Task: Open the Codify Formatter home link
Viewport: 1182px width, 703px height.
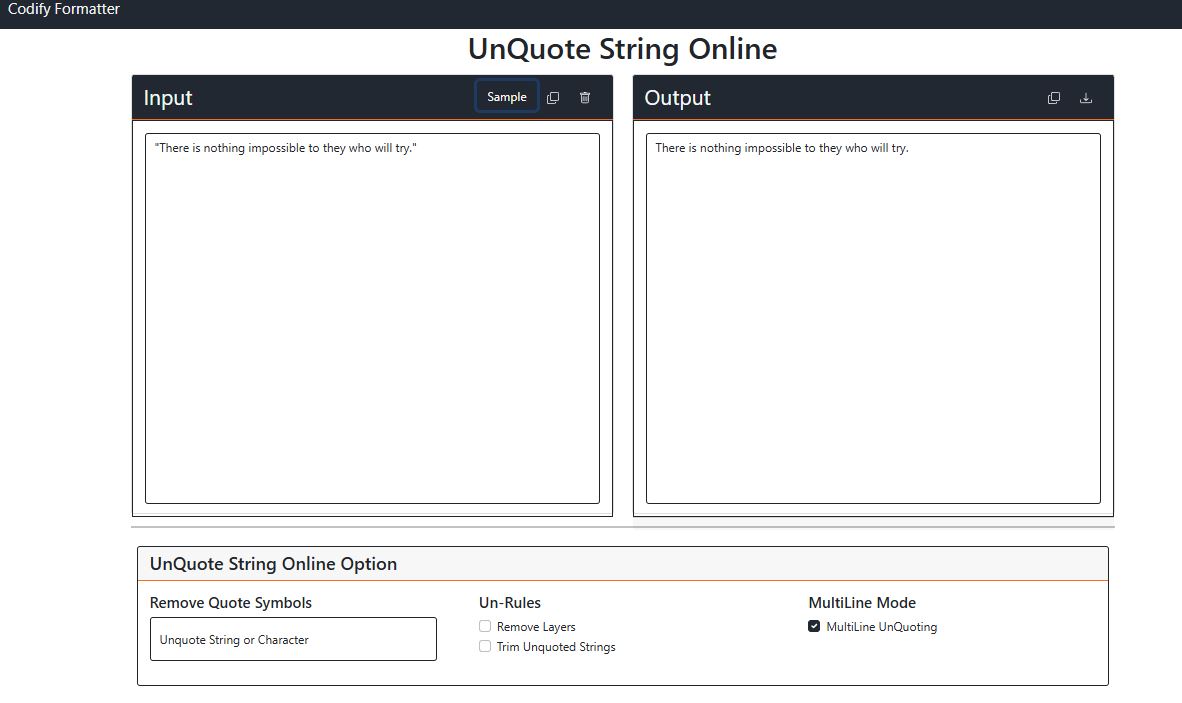Action: 63,9
